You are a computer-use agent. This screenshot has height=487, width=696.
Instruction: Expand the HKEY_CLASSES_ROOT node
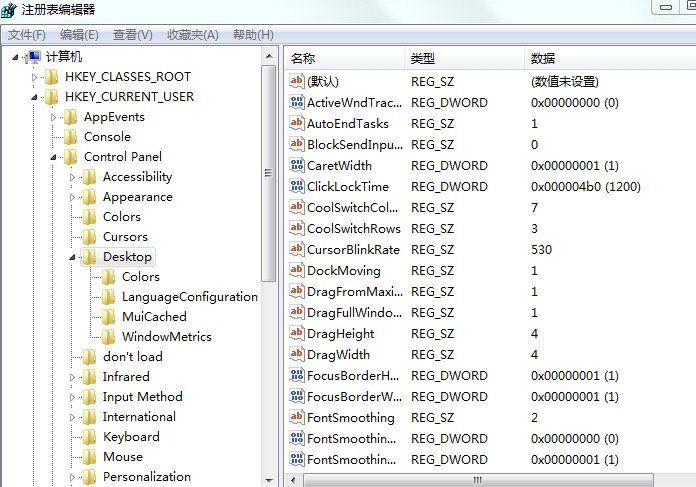[x=35, y=77]
